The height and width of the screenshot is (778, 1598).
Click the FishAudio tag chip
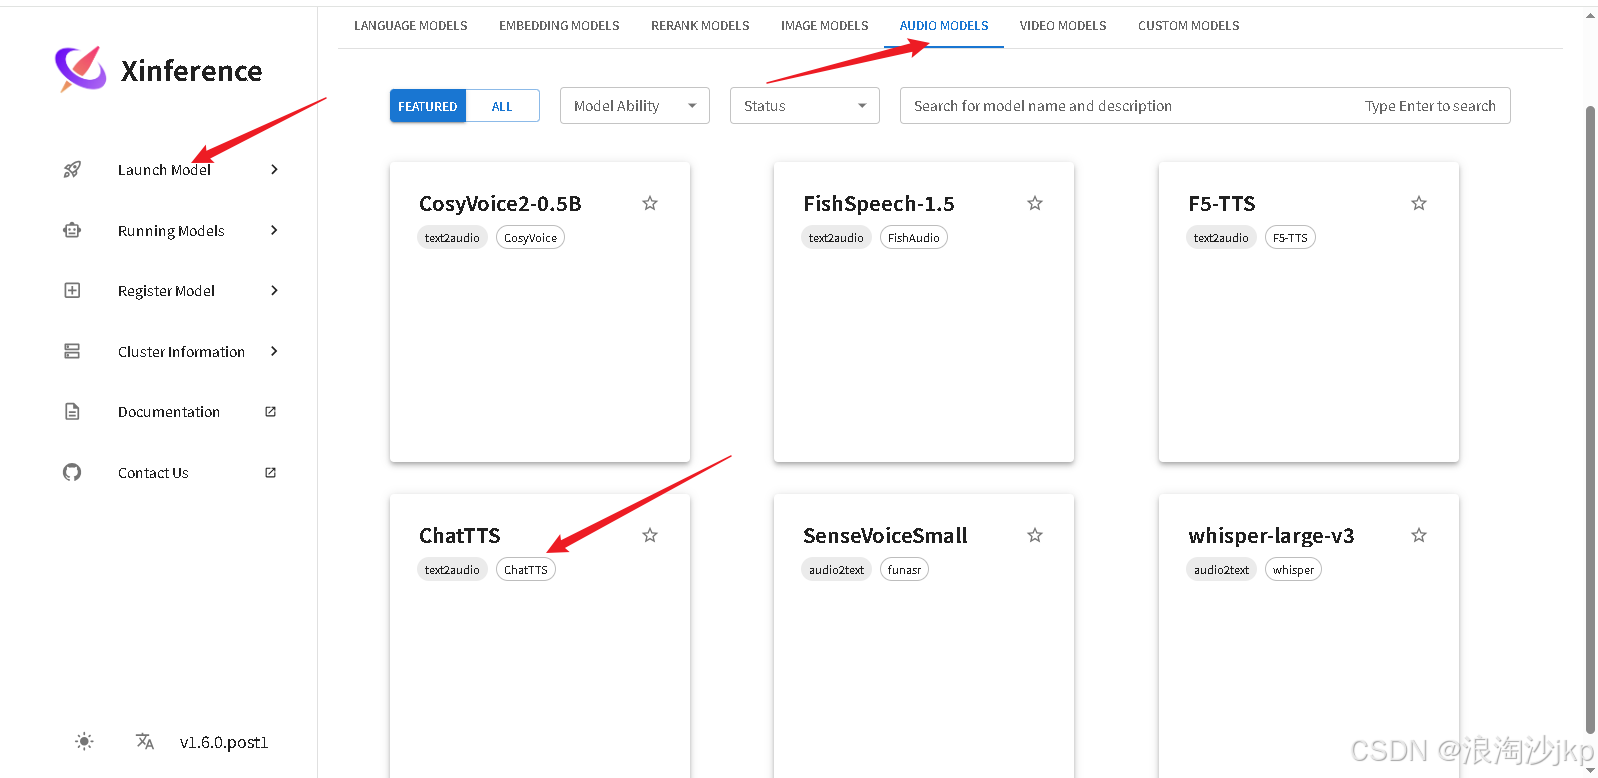click(x=914, y=237)
